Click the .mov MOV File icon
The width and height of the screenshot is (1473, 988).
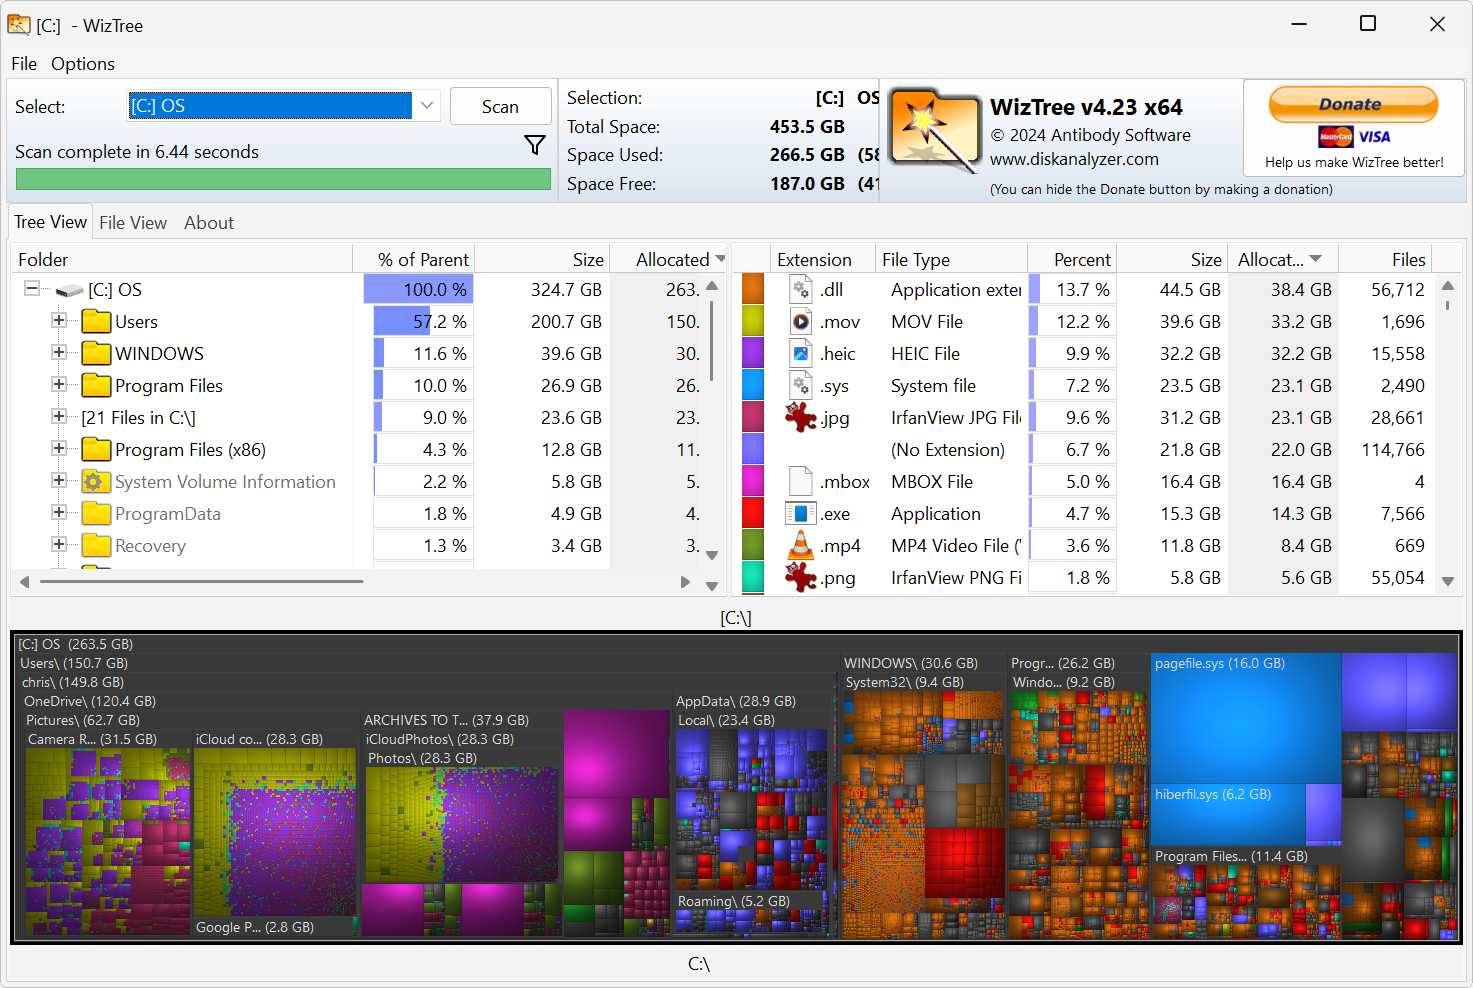(x=800, y=321)
